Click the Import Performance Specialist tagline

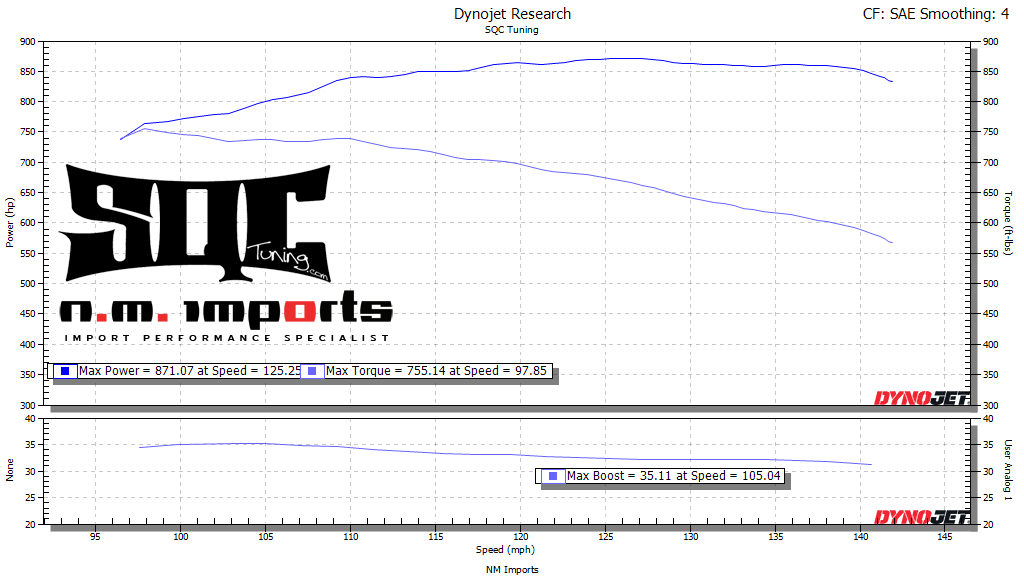(x=227, y=338)
